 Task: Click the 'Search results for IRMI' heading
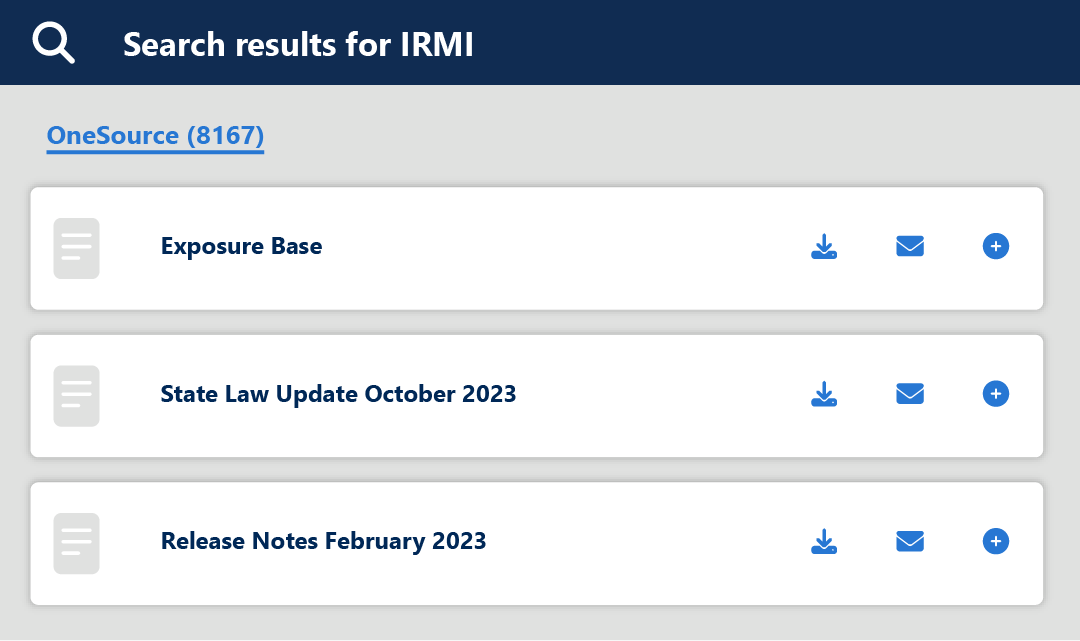coord(298,44)
